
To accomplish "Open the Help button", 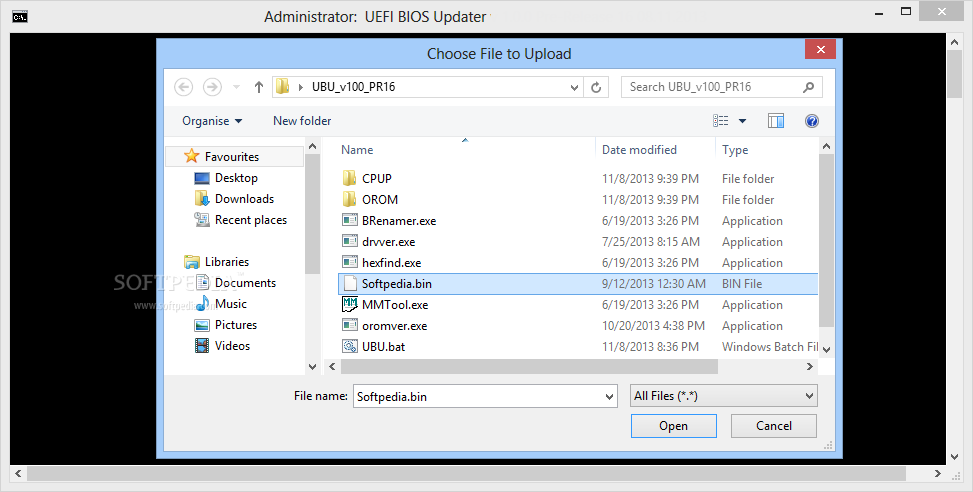I will click(x=812, y=121).
